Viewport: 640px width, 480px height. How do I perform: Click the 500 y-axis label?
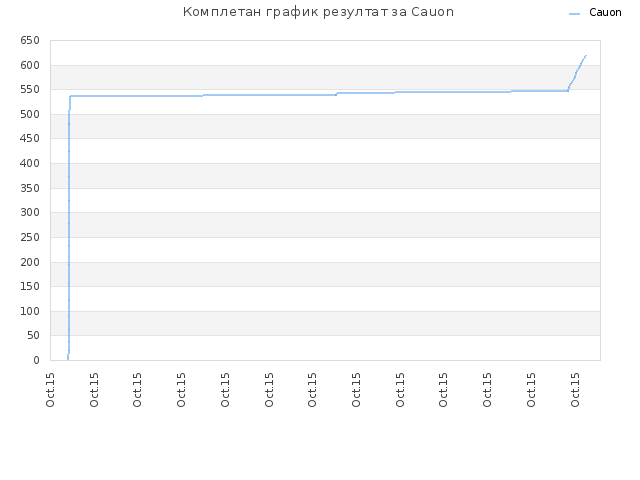pos(30,114)
